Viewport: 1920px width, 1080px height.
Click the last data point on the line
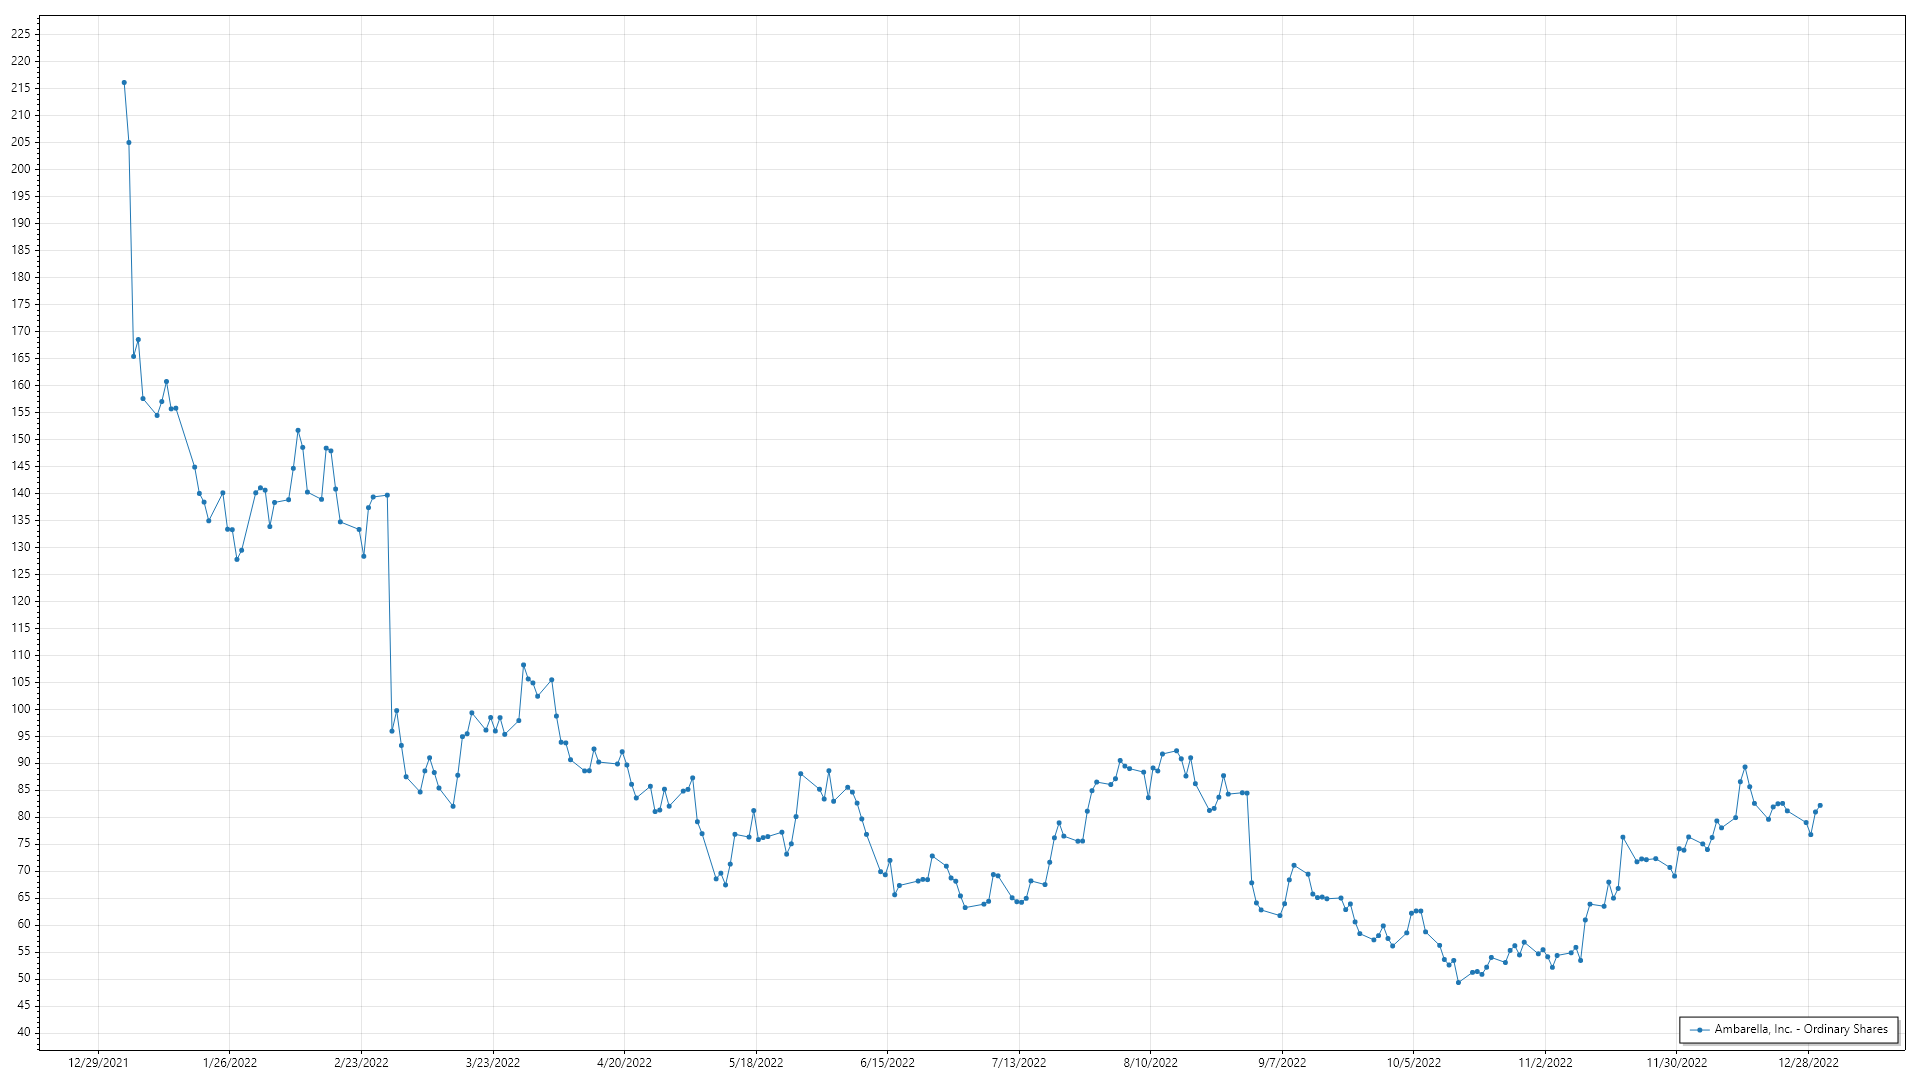(1820, 806)
